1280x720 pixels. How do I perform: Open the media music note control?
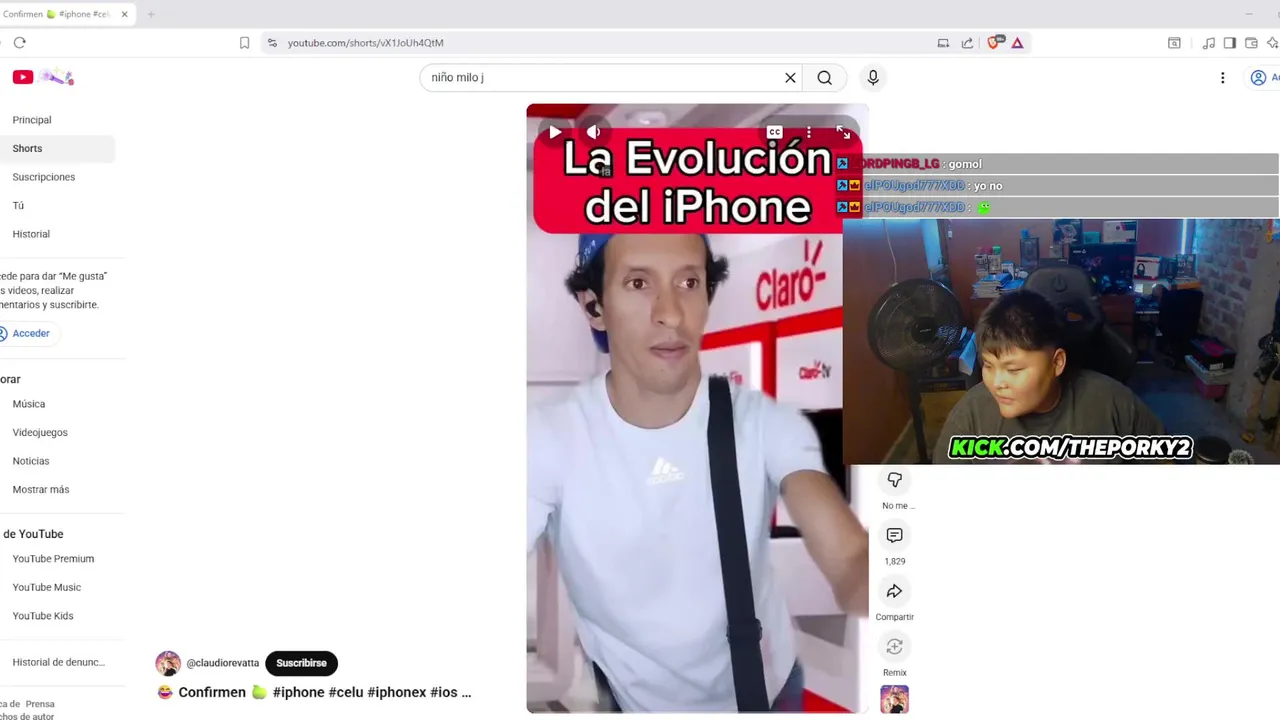pos(1209,43)
